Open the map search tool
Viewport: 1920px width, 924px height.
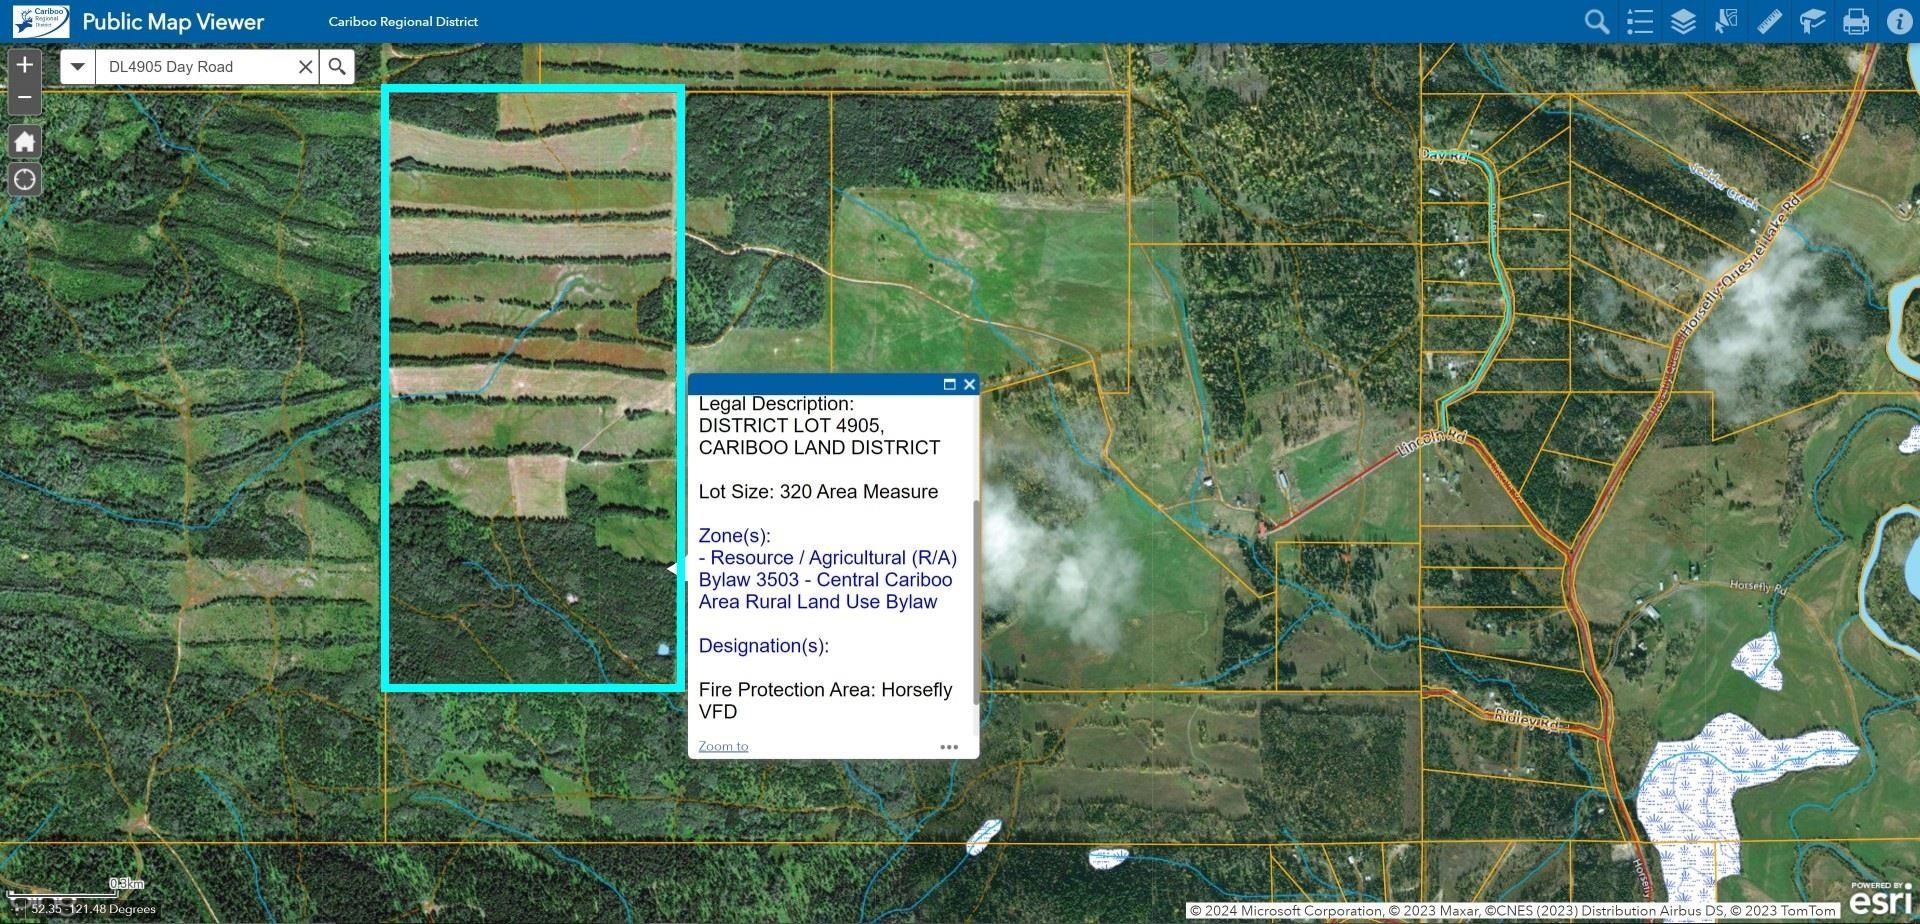coord(1596,20)
